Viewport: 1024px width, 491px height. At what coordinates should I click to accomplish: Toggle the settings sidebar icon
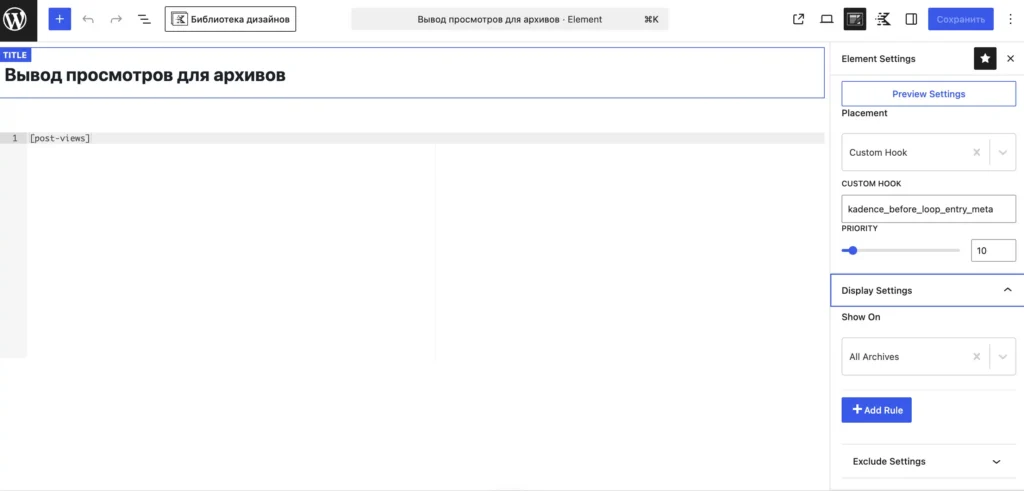pyautogui.click(x=911, y=19)
